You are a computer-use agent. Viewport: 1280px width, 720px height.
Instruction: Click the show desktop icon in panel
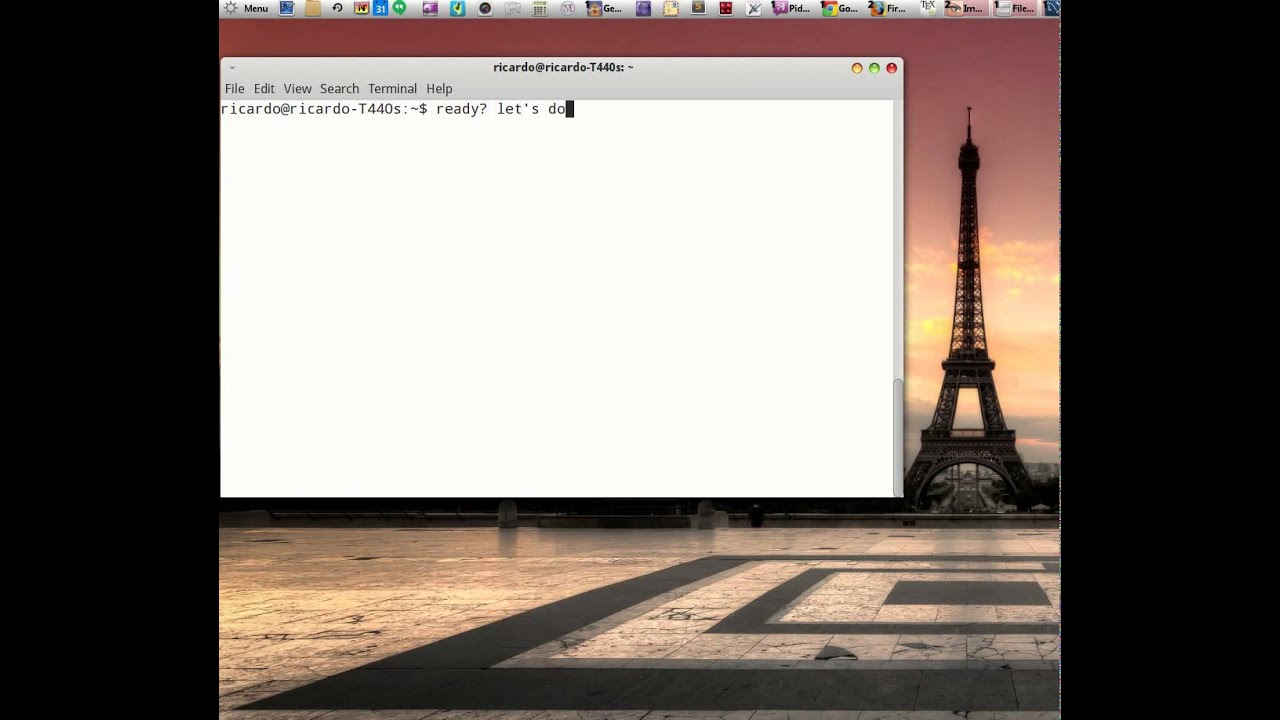(287, 8)
